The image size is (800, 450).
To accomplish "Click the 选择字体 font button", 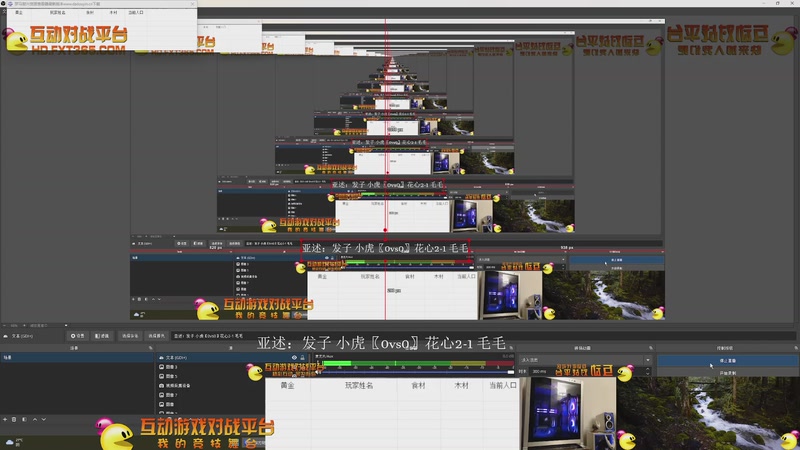I will tap(130, 336).
